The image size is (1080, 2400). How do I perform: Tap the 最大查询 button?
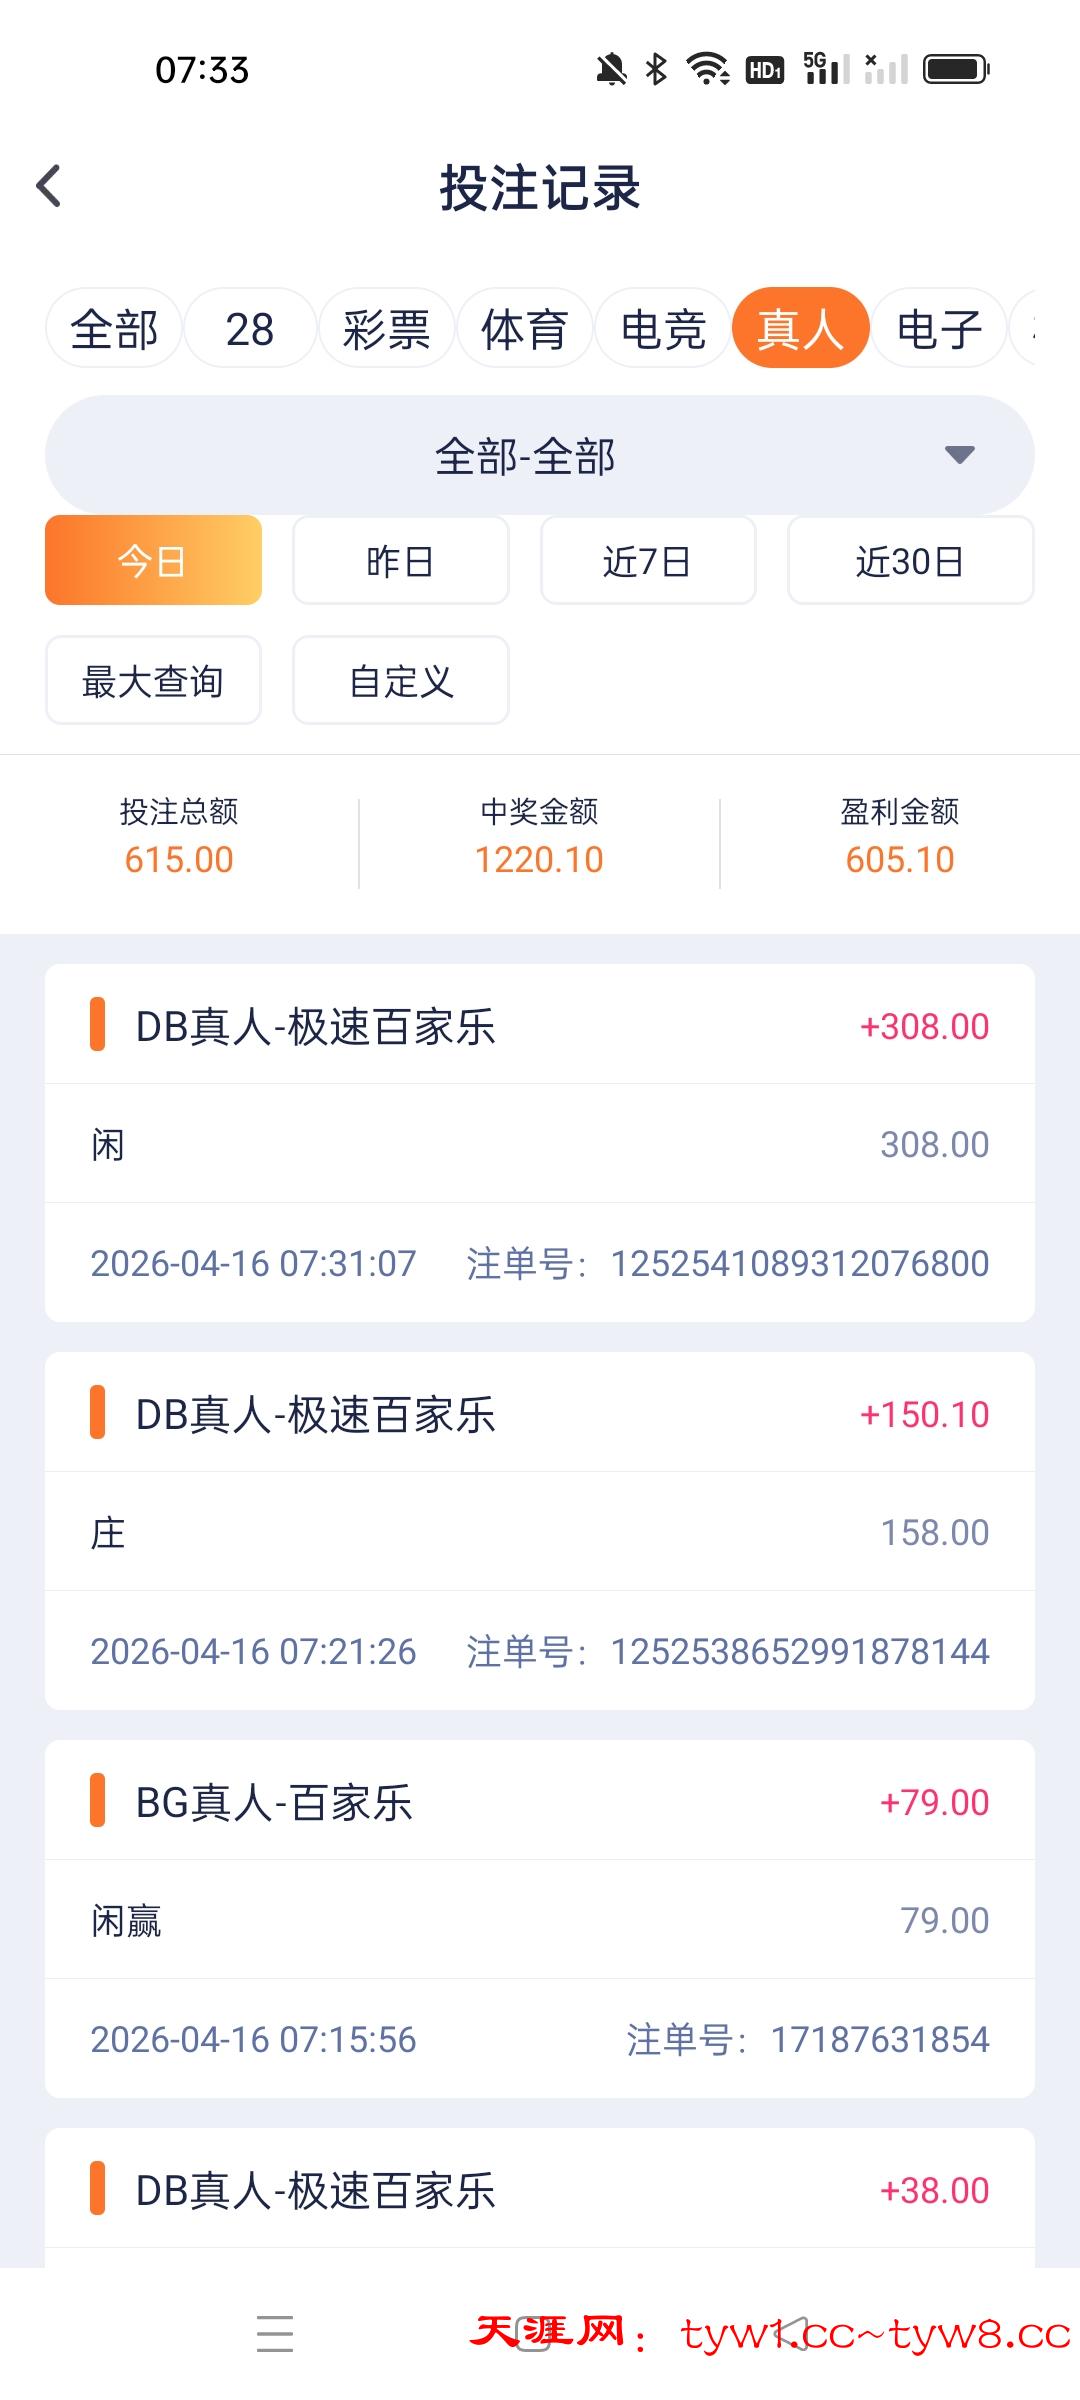(x=153, y=681)
